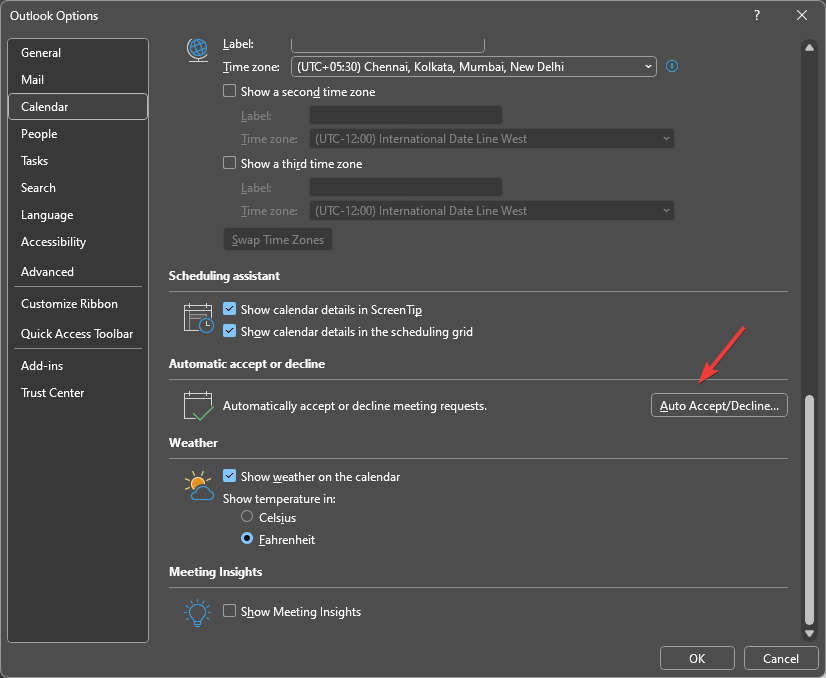The height and width of the screenshot is (678, 826).
Task: Open the People options category
Action: click(x=78, y=134)
